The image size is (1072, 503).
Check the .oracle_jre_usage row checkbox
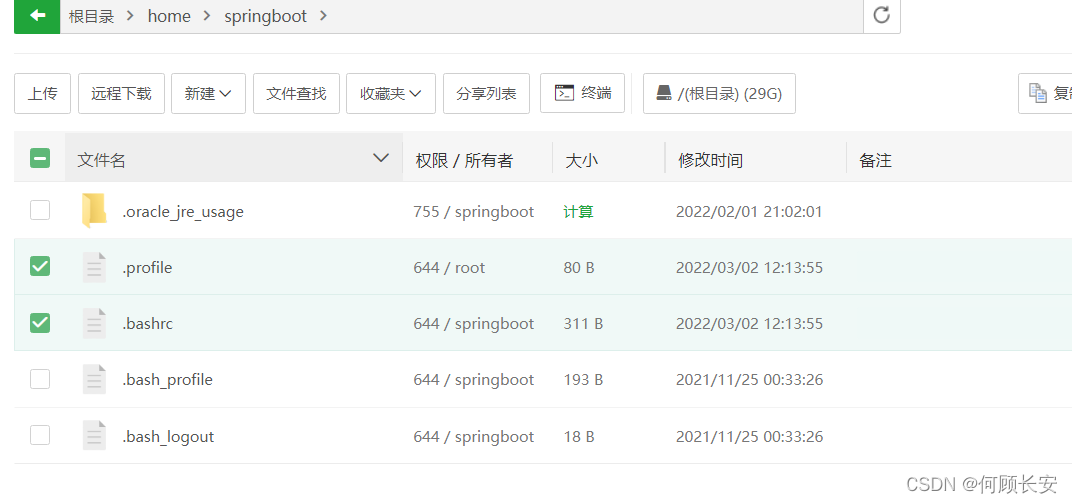coord(40,210)
